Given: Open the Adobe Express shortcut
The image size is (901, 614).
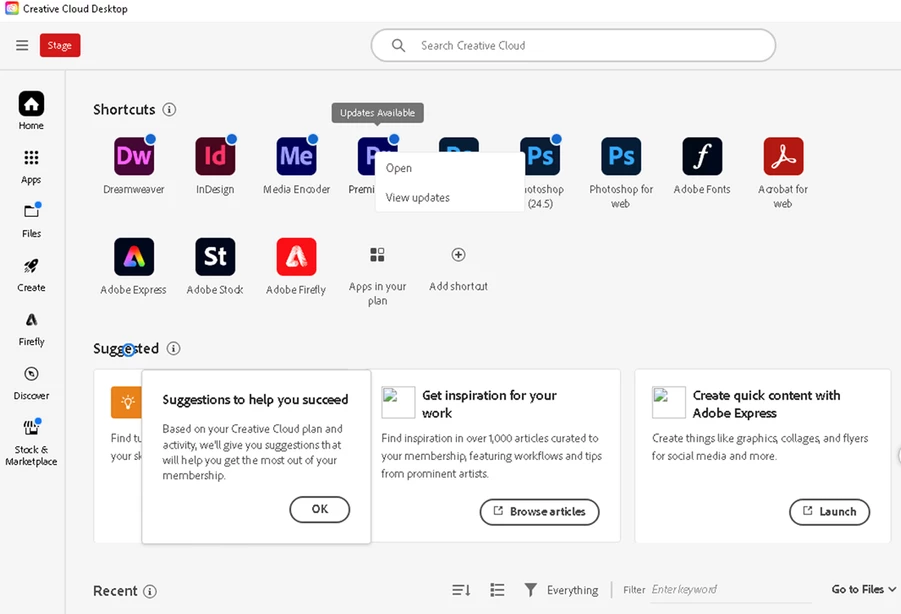Looking at the screenshot, I should pos(134,257).
